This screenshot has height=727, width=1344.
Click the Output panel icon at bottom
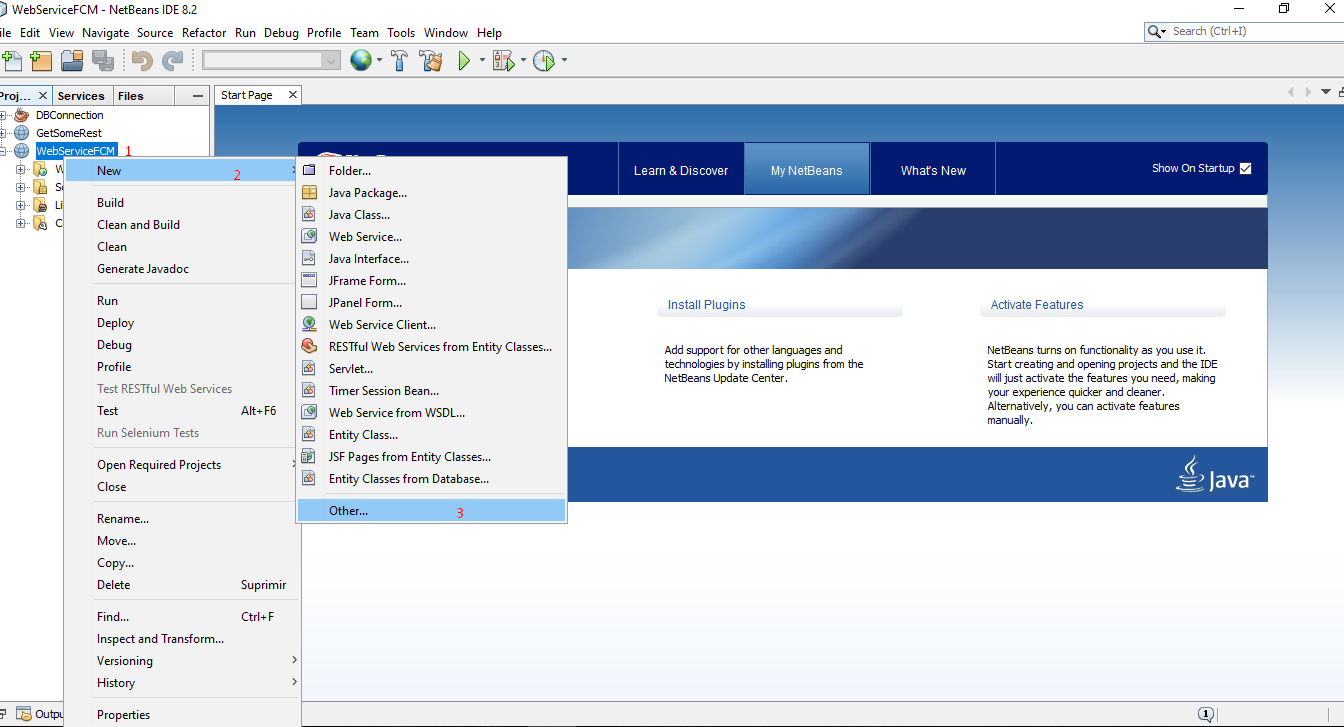[x=25, y=714]
